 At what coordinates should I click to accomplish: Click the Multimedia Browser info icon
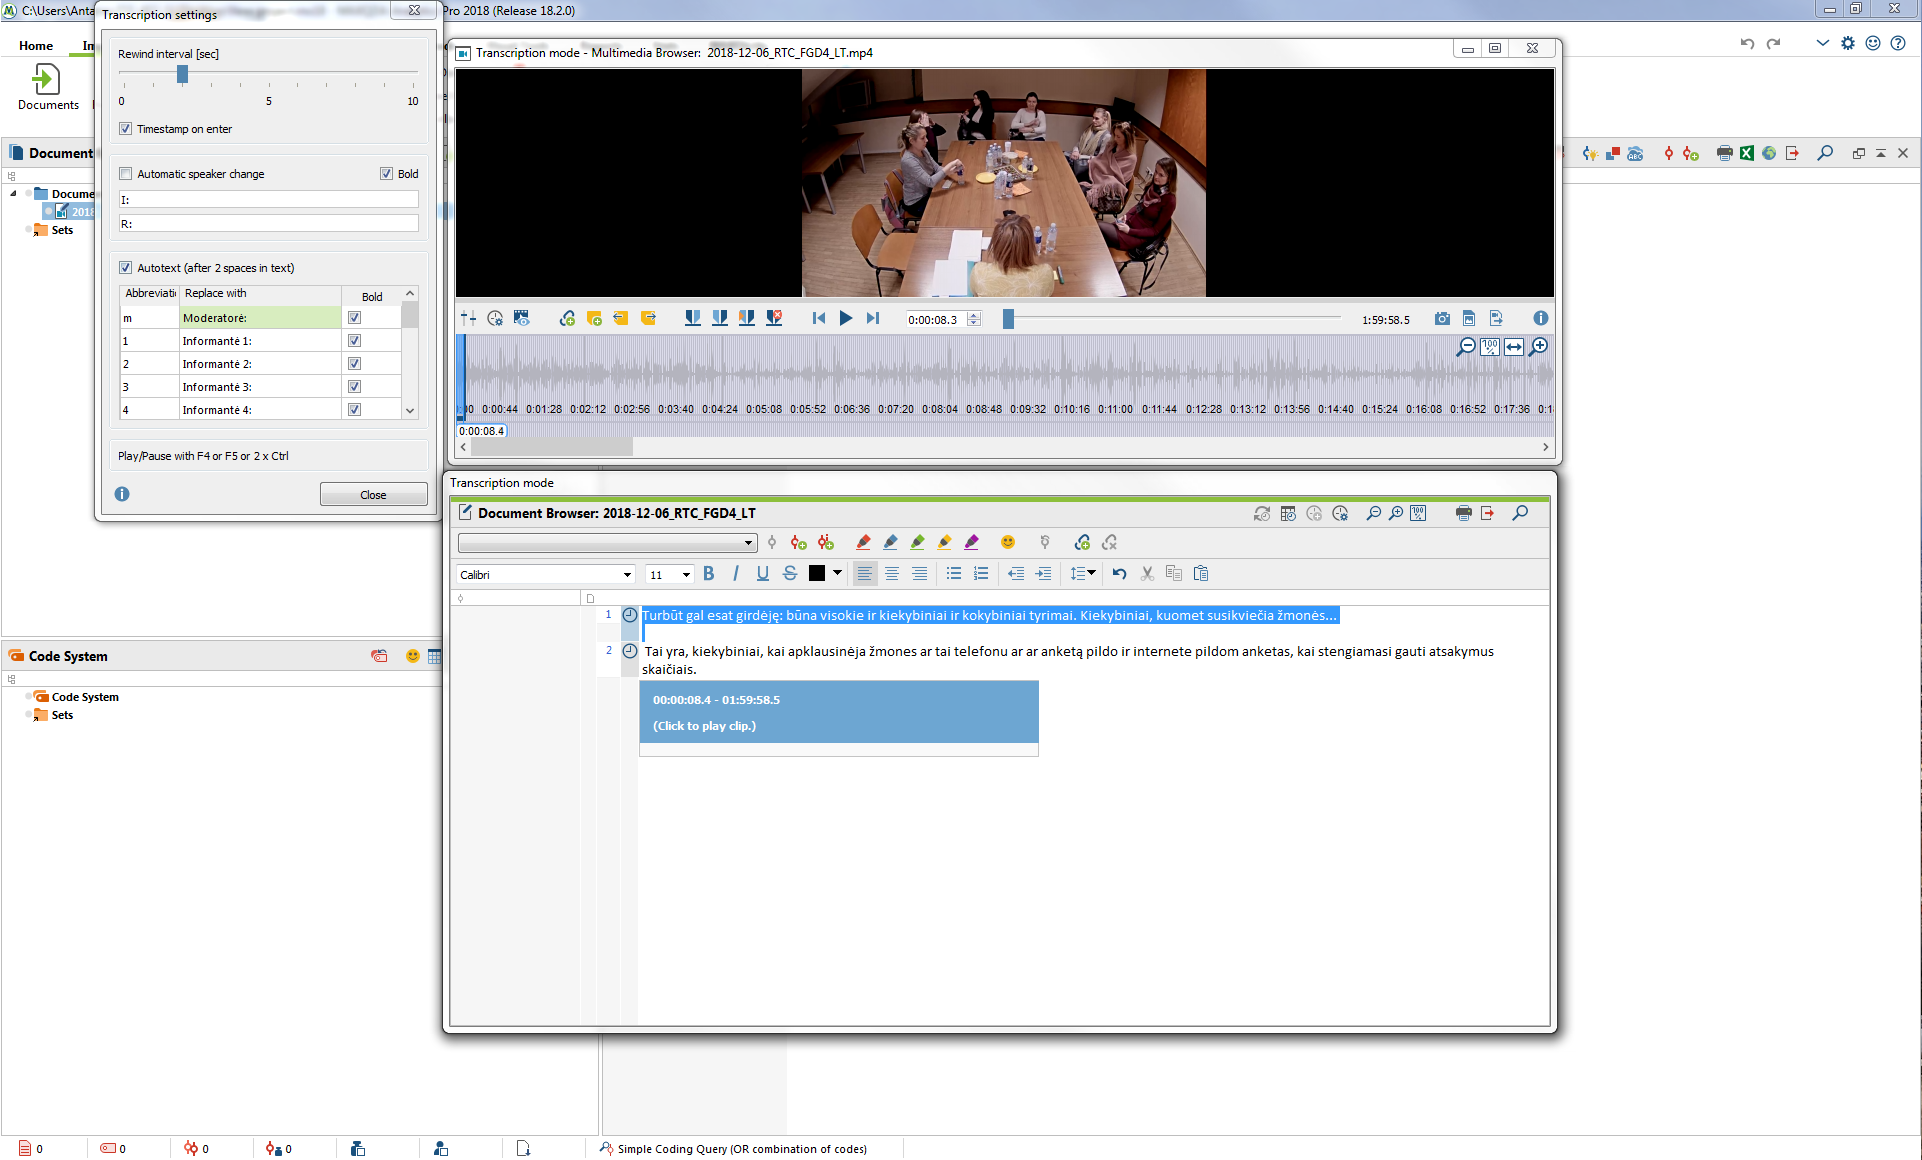point(1541,318)
